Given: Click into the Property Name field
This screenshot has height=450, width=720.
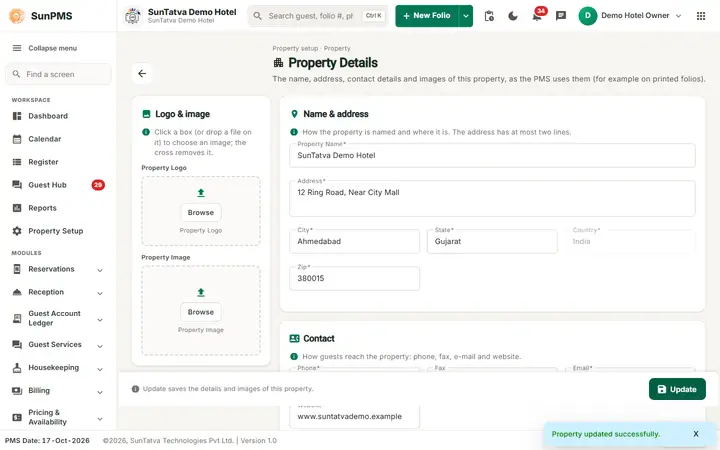Looking at the screenshot, I should [492, 155].
